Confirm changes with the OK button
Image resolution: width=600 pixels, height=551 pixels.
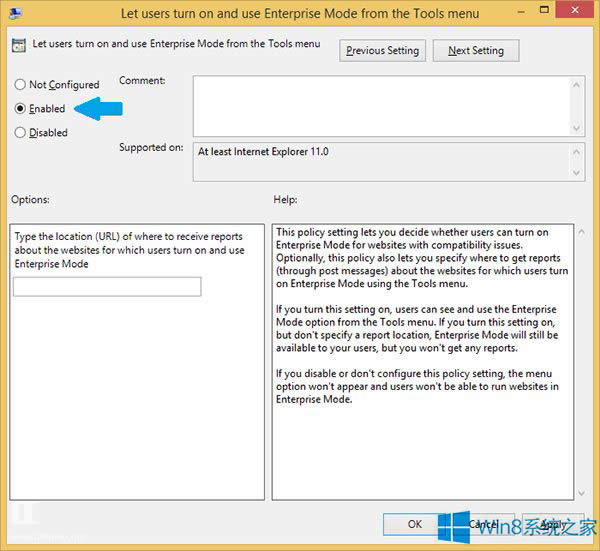click(415, 523)
